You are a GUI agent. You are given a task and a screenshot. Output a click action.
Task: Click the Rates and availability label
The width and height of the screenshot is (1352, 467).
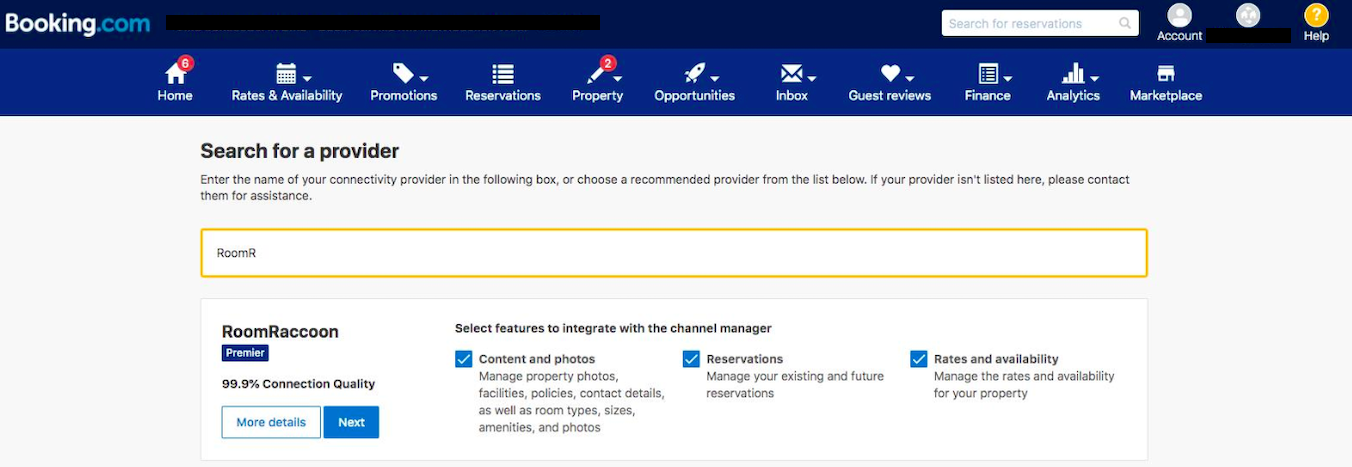point(996,359)
